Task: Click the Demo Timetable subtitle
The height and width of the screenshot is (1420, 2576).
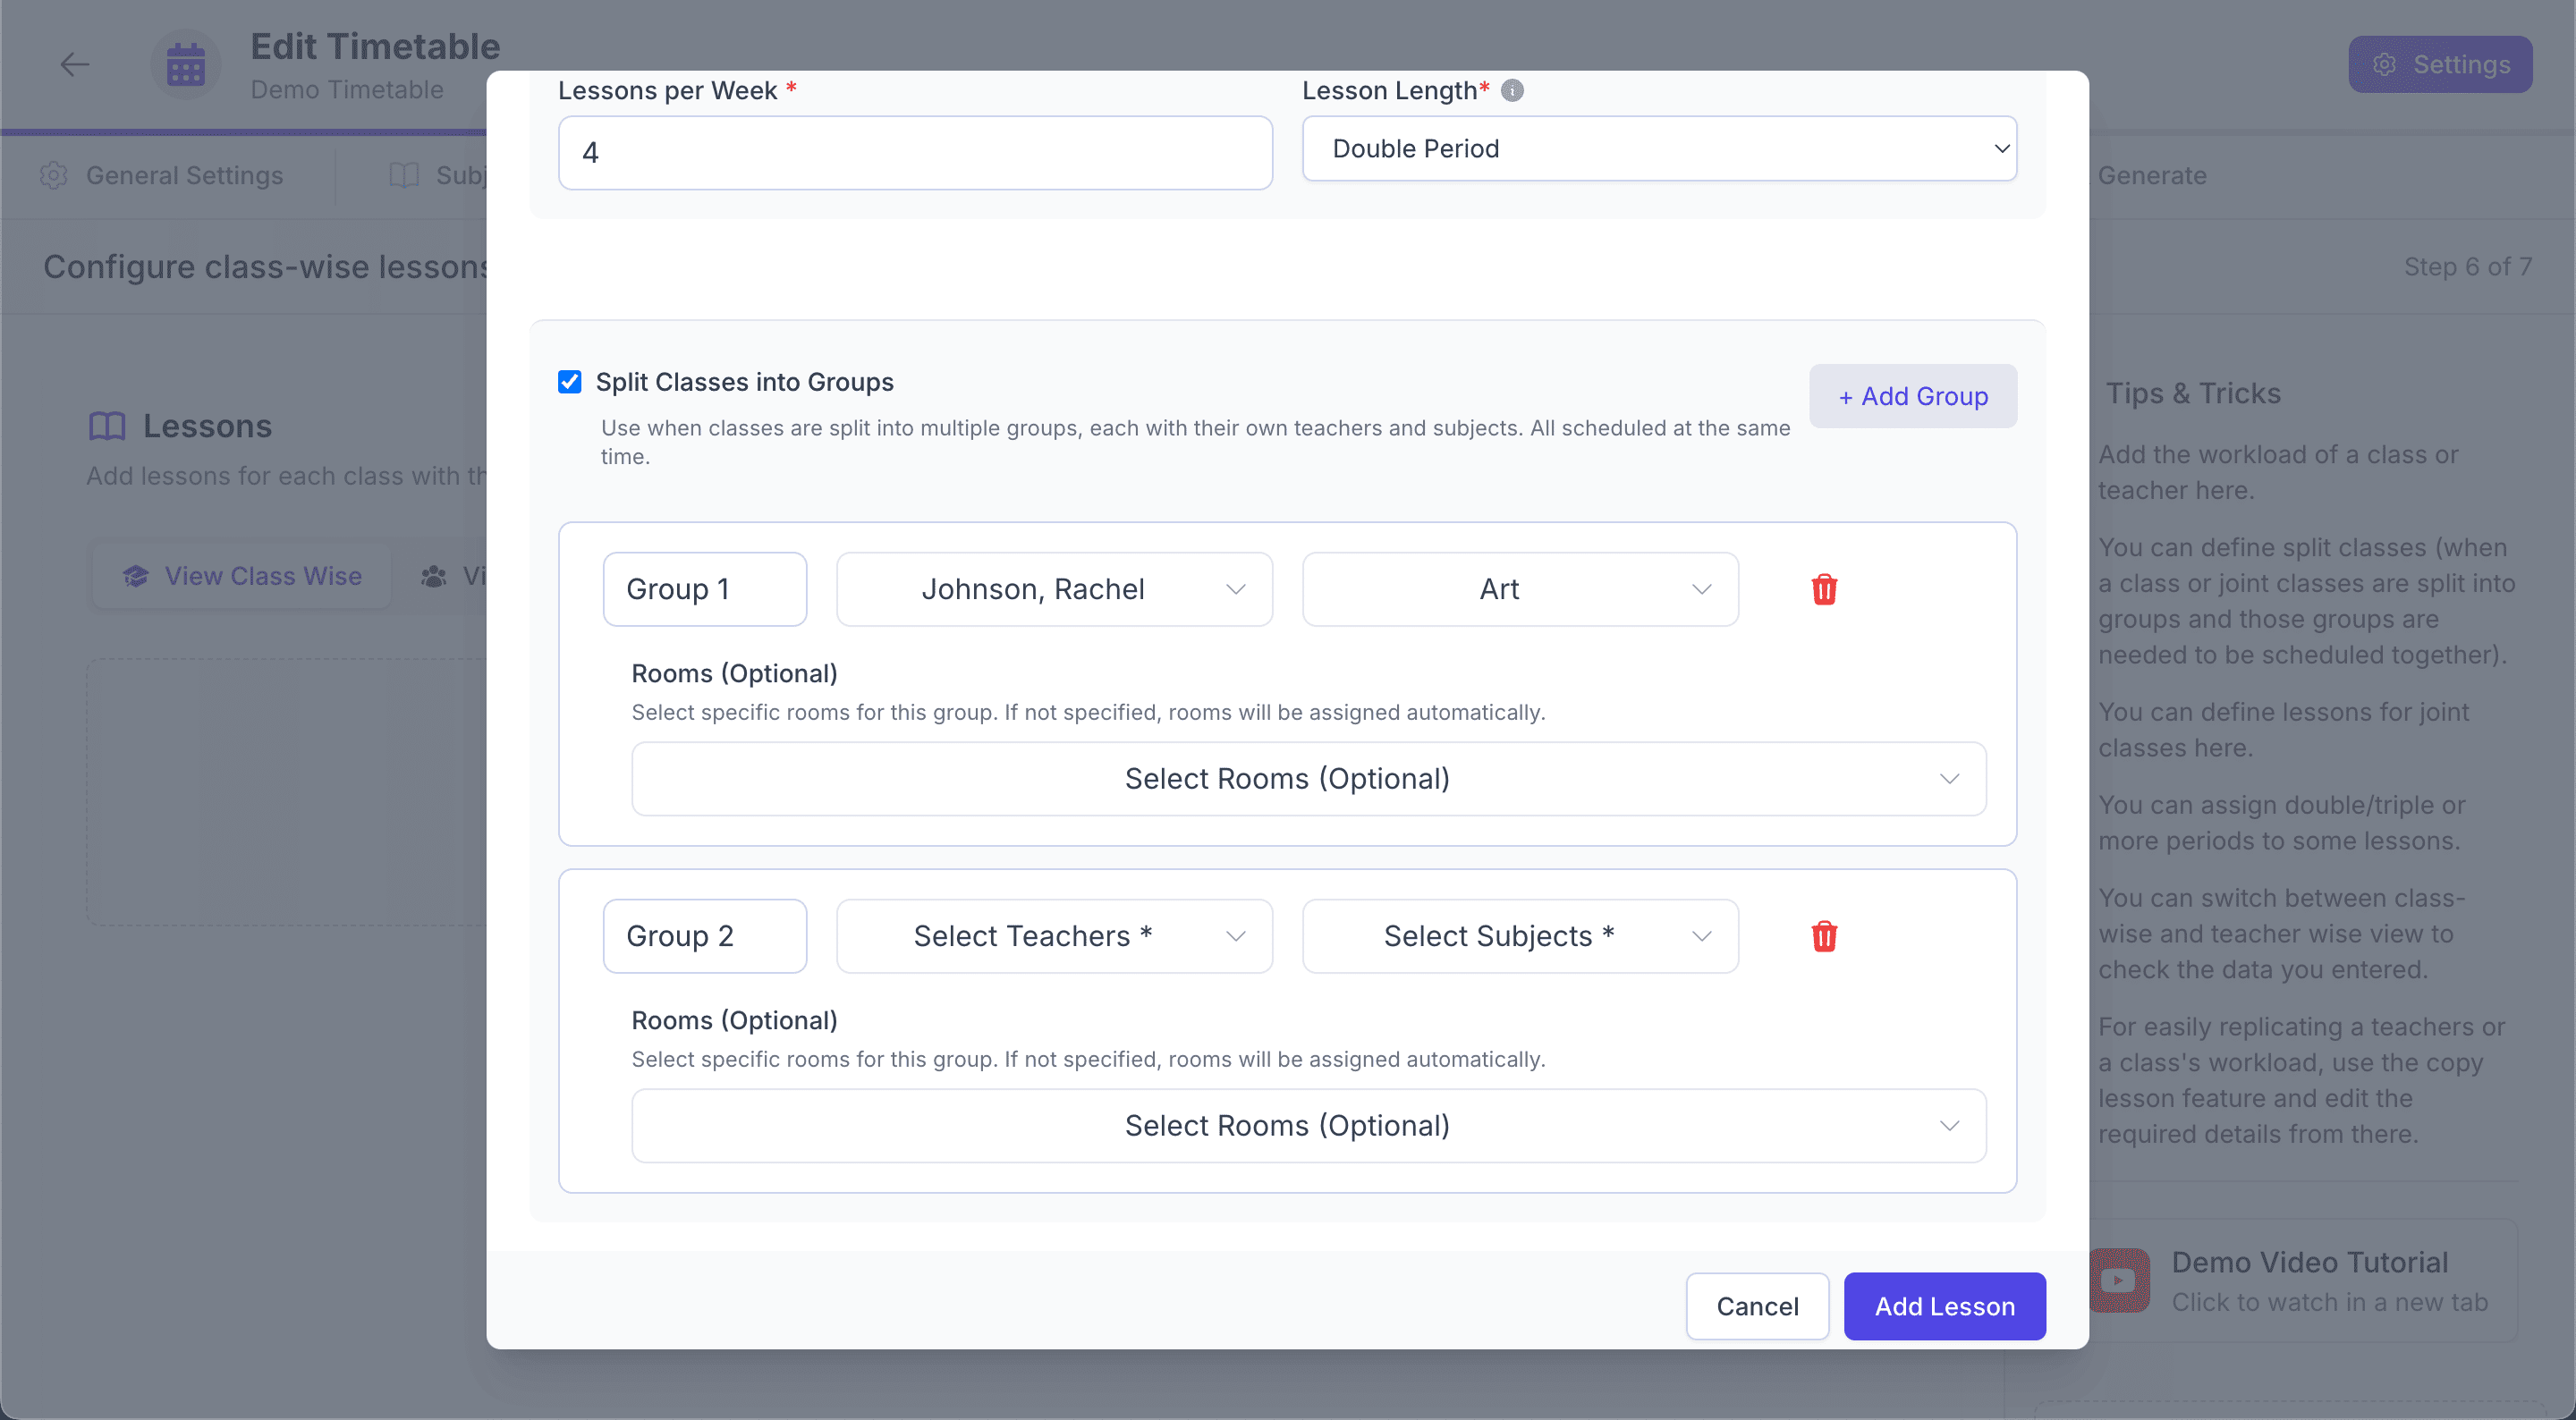Action: click(346, 90)
